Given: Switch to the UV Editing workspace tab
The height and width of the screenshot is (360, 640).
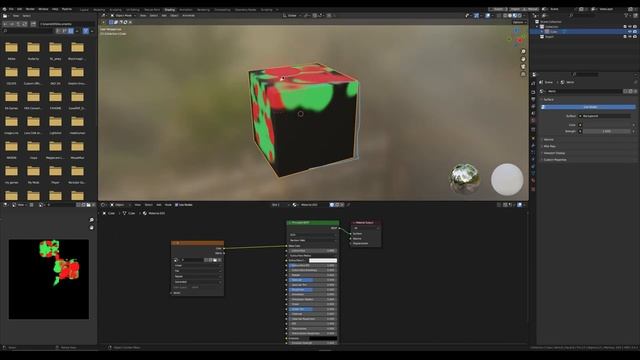Looking at the screenshot, I should pyautogui.click(x=132, y=9).
